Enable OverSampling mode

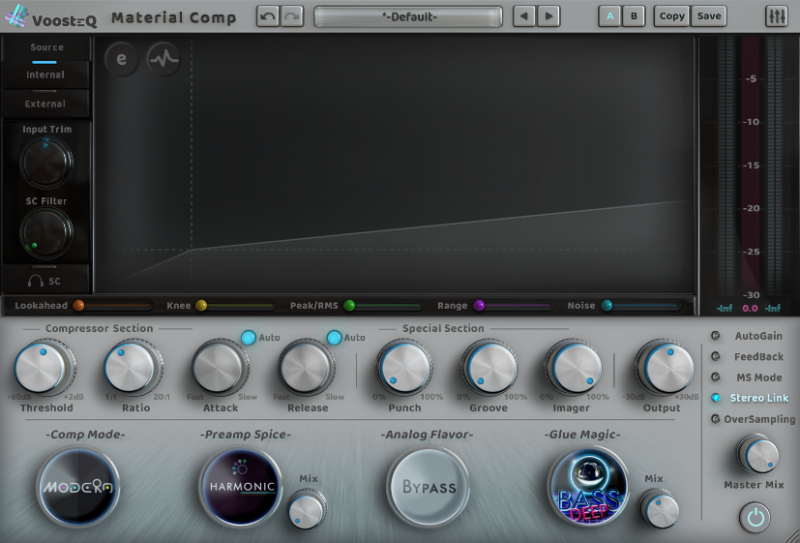715,419
